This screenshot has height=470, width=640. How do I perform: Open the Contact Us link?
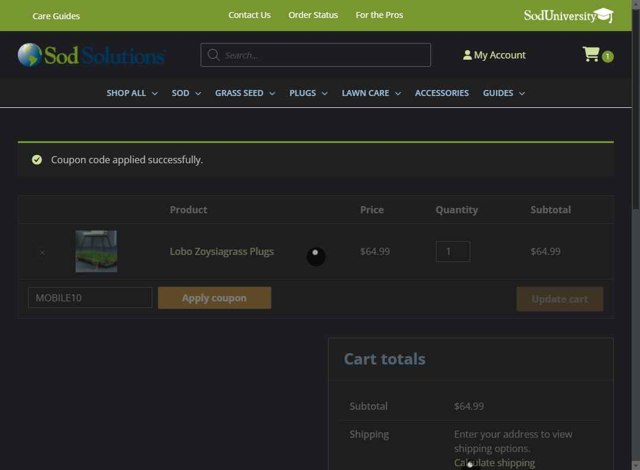click(x=249, y=15)
